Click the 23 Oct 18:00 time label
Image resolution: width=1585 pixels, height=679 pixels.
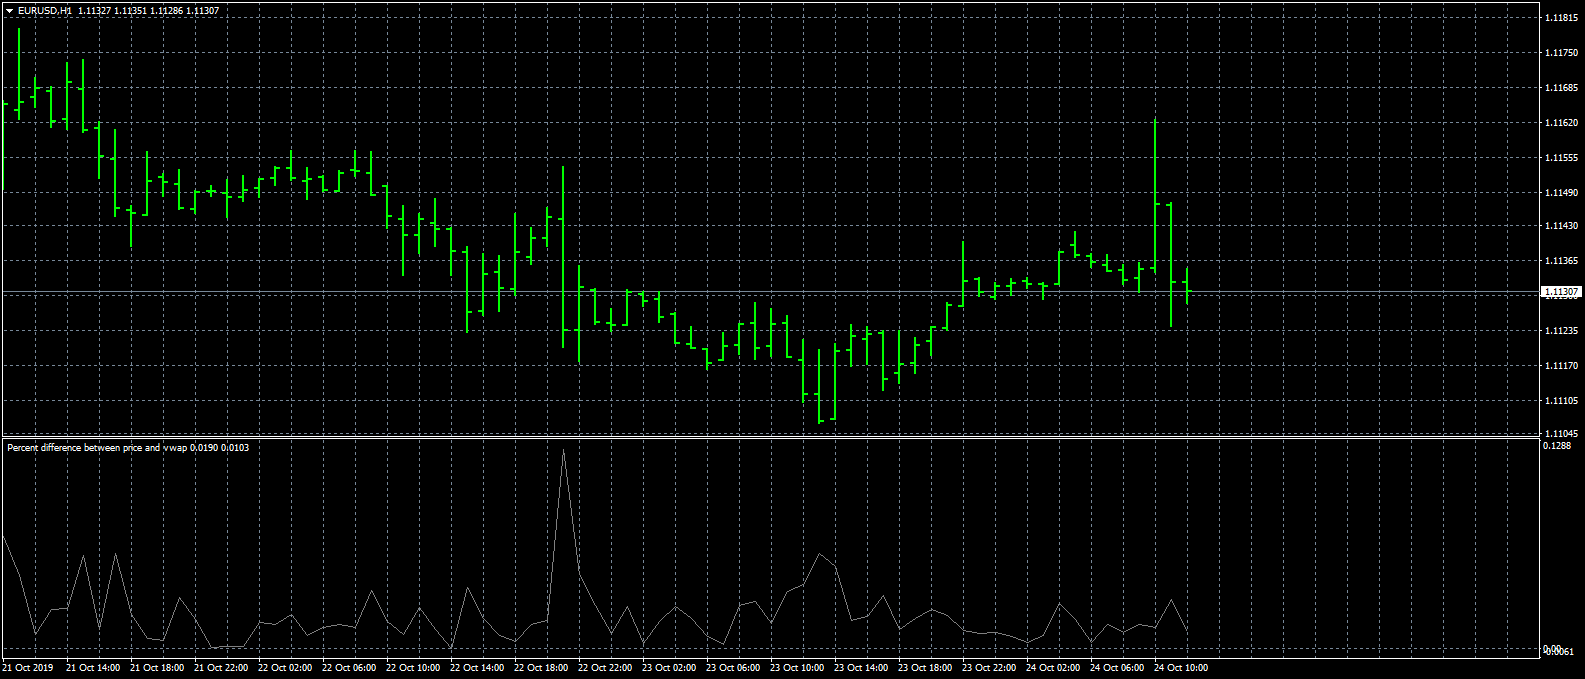[x=925, y=667]
